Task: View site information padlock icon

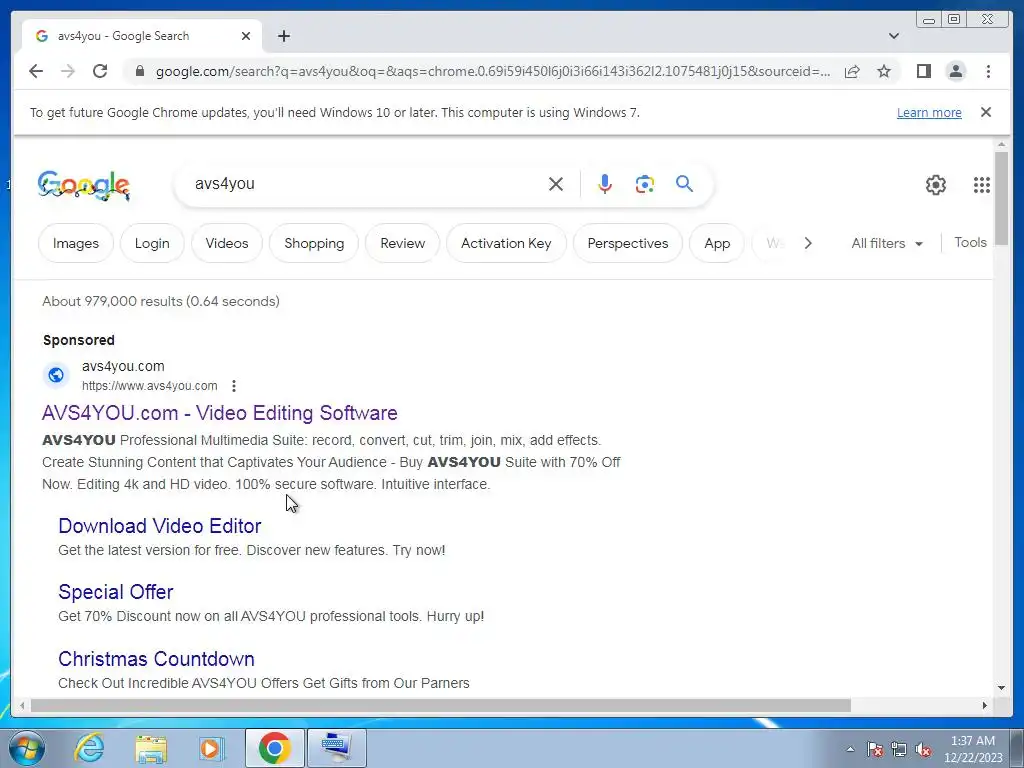Action: (139, 71)
